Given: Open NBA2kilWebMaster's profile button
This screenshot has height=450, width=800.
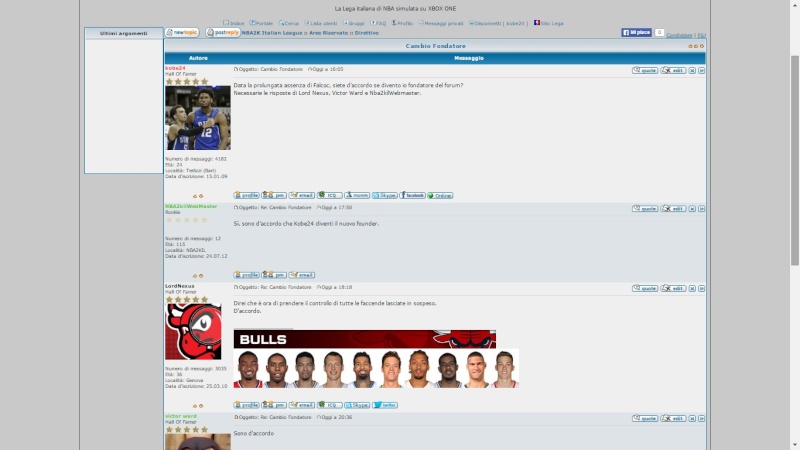Looking at the screenshot, I should (x=246, y=275).
